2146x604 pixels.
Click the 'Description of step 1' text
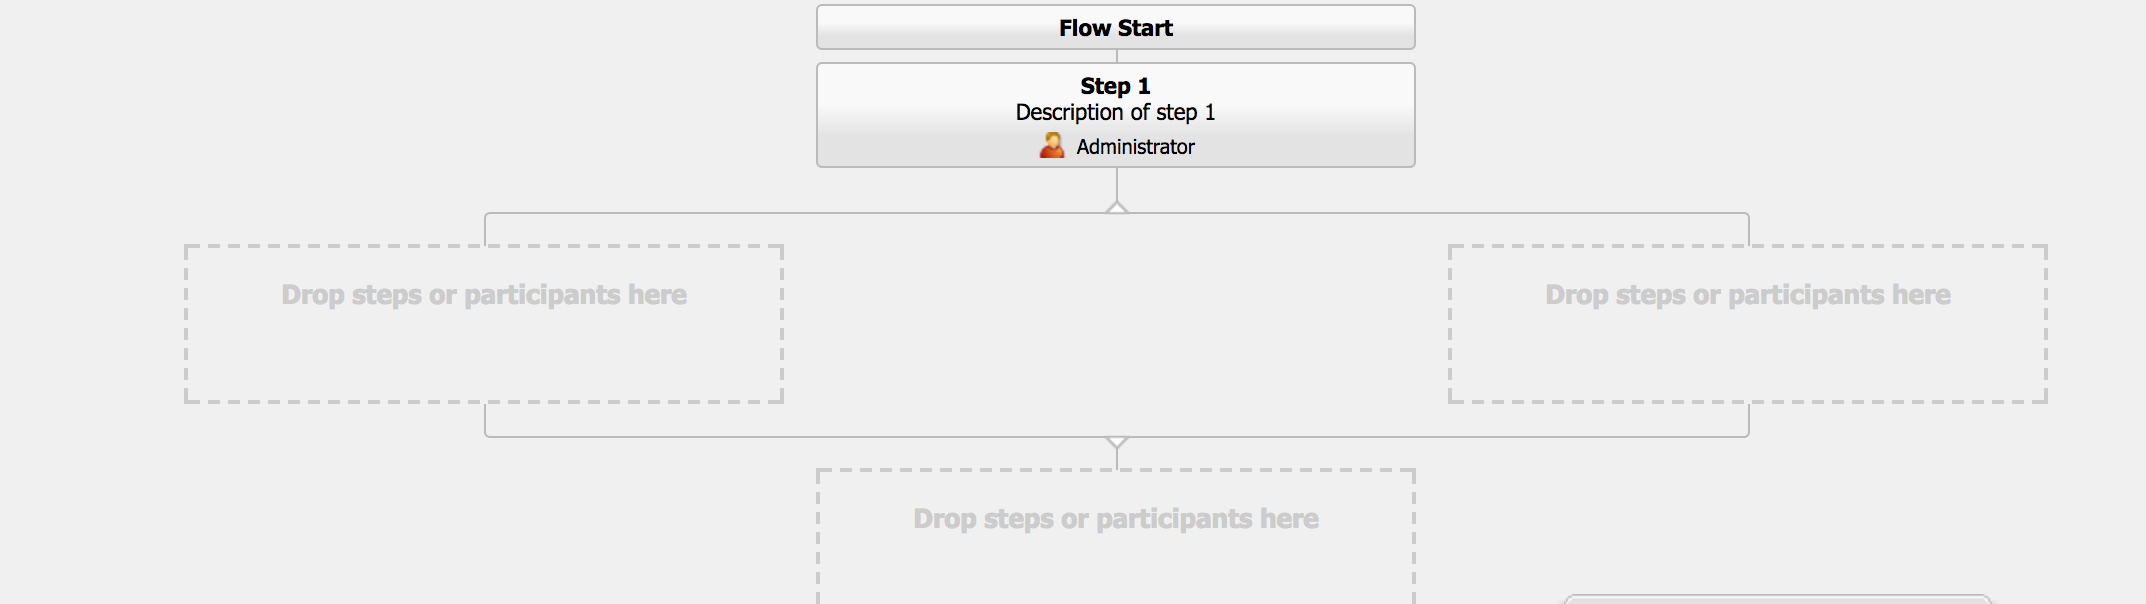[1116, 112]
